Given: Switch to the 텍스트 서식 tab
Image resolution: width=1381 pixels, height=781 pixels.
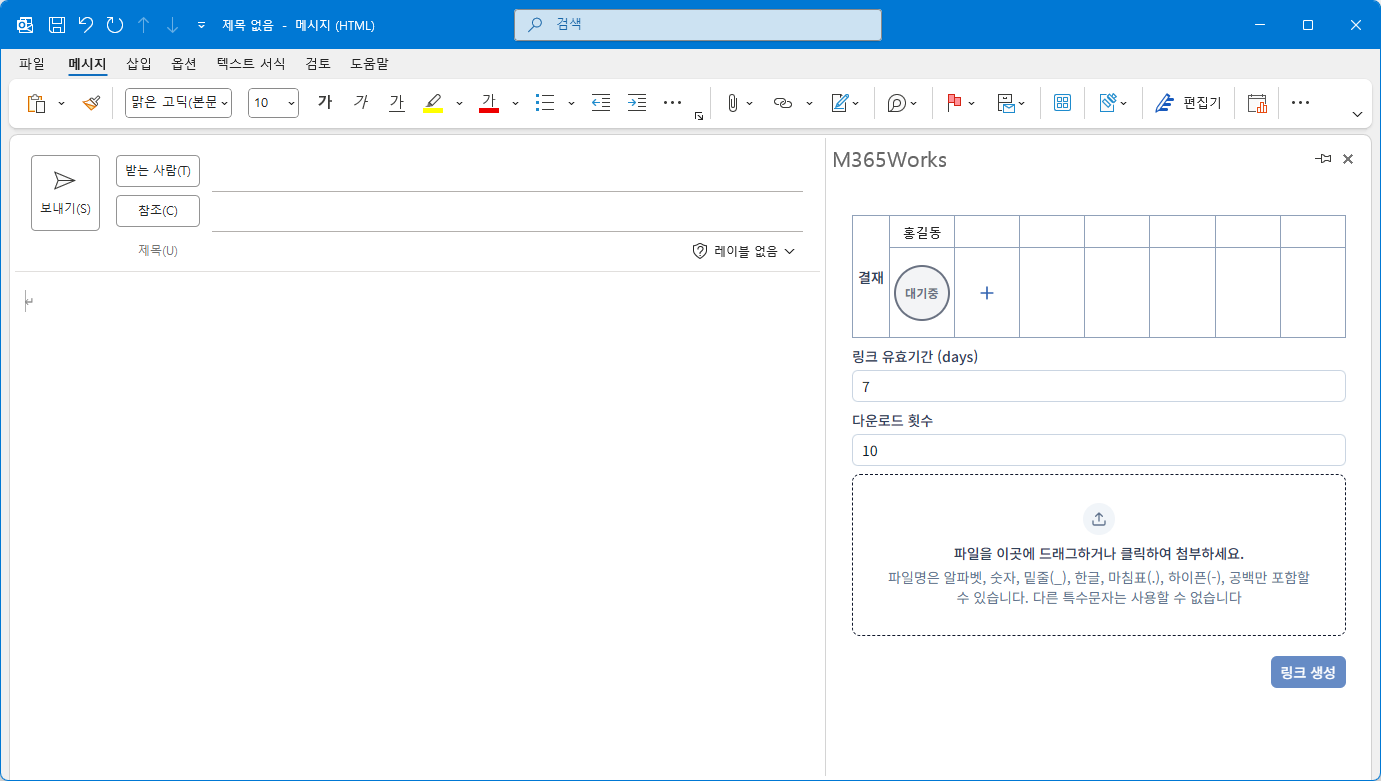Looking at the screenshot, I should 251,64.
